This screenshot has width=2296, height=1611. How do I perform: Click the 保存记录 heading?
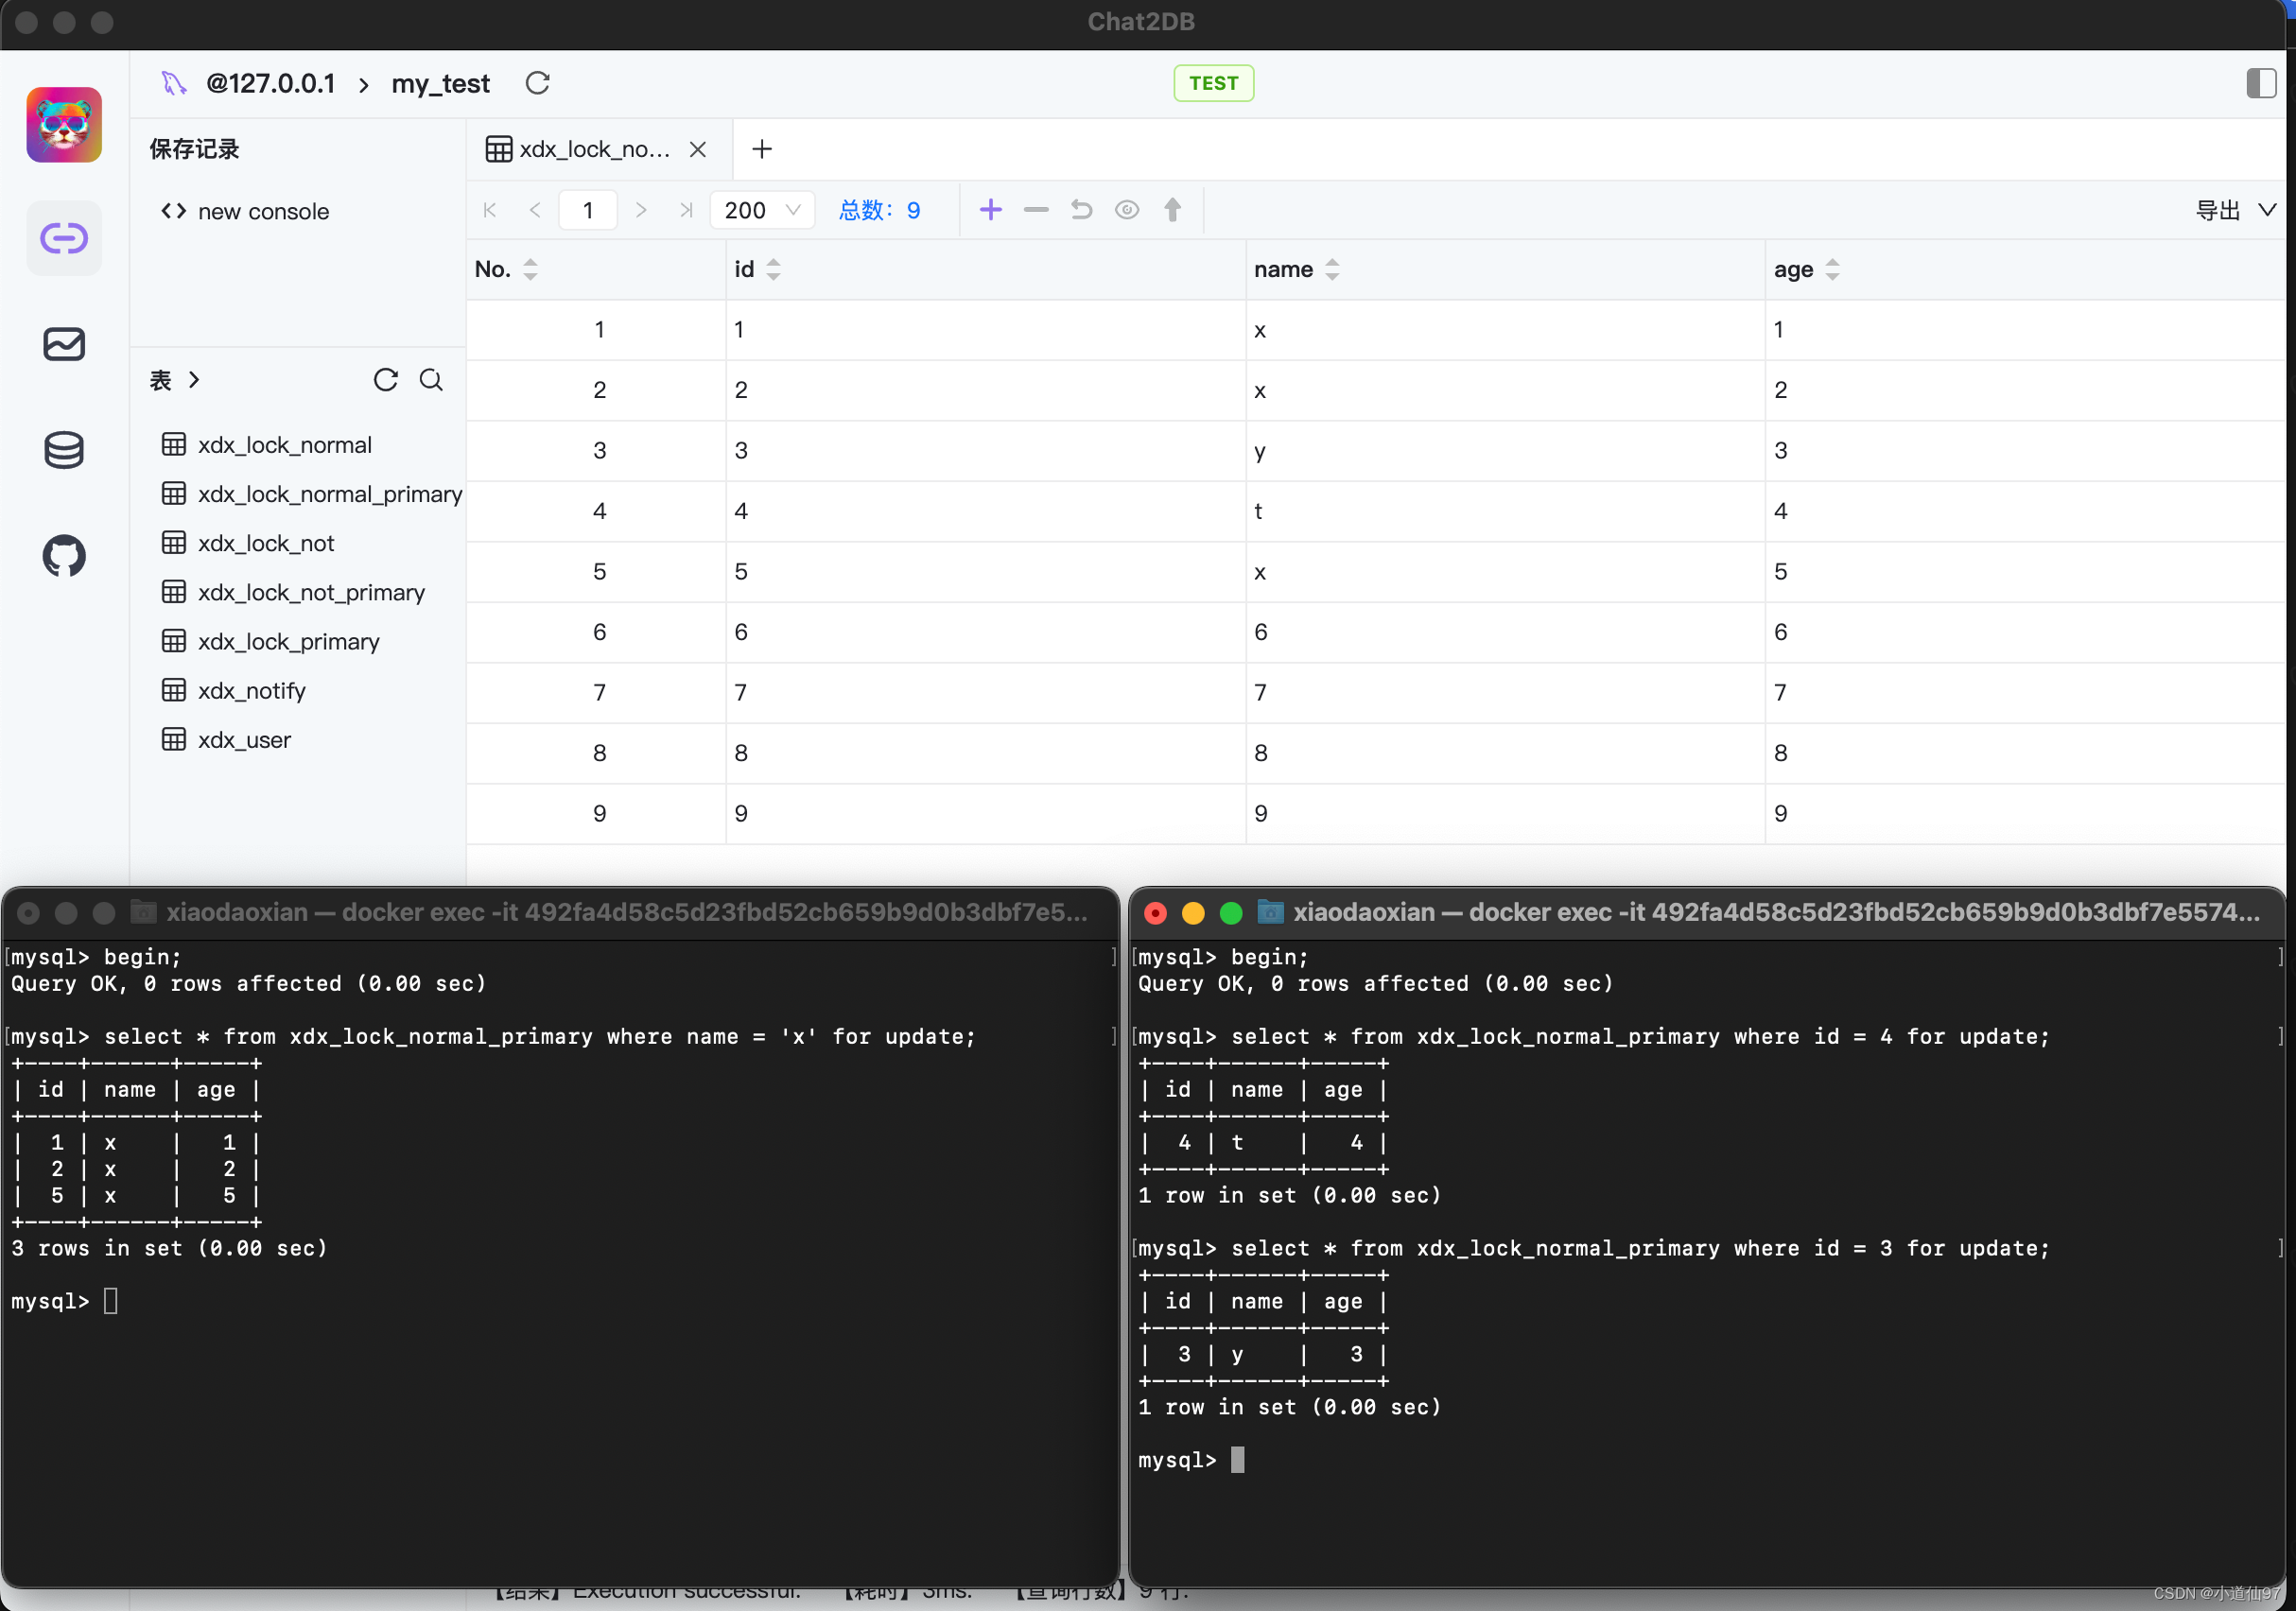(195, 149)
